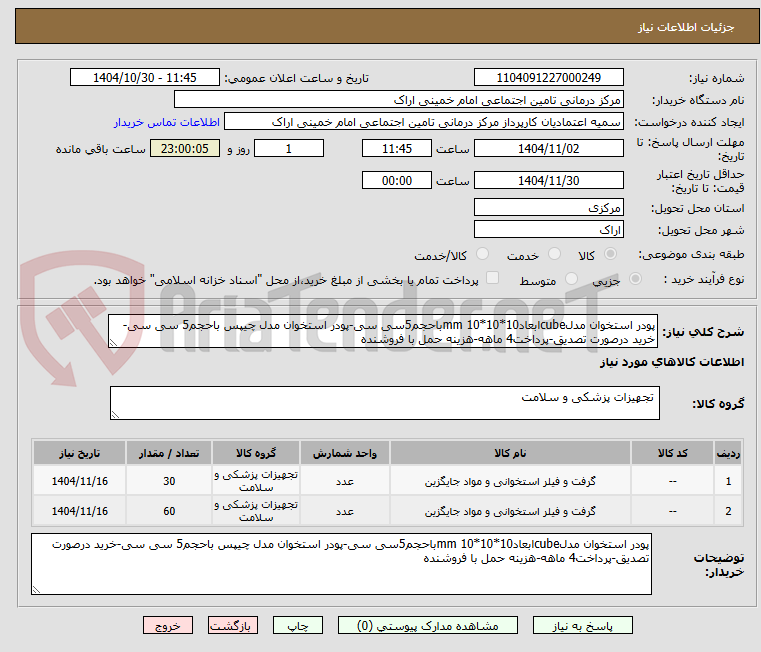The image size is (761, 652).
Task: Click the deadline date field 1404/11/02
Action: 548,148
